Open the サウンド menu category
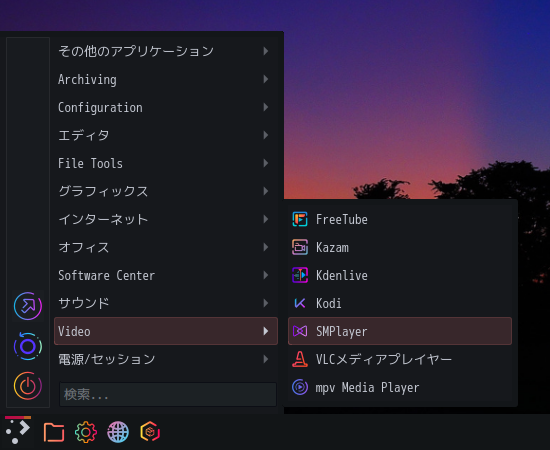550x450 pixels. (x=166, y=303)
